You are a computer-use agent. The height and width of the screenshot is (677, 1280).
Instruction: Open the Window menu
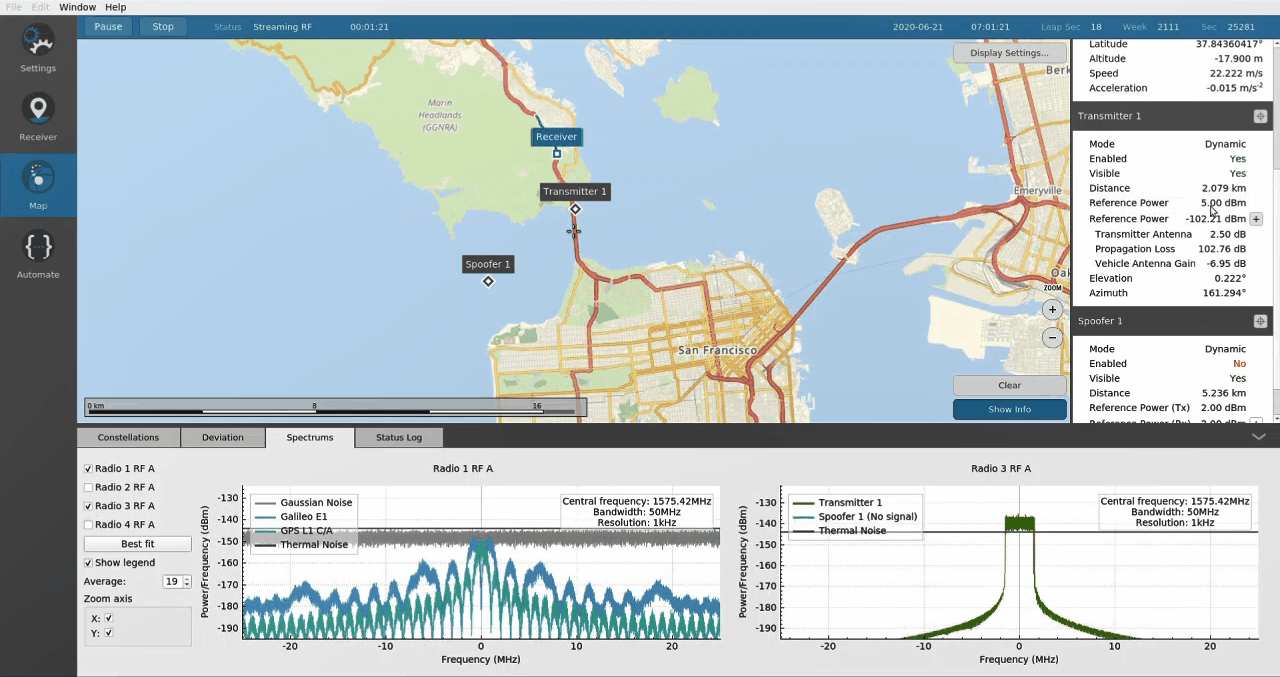pos(77,7)
